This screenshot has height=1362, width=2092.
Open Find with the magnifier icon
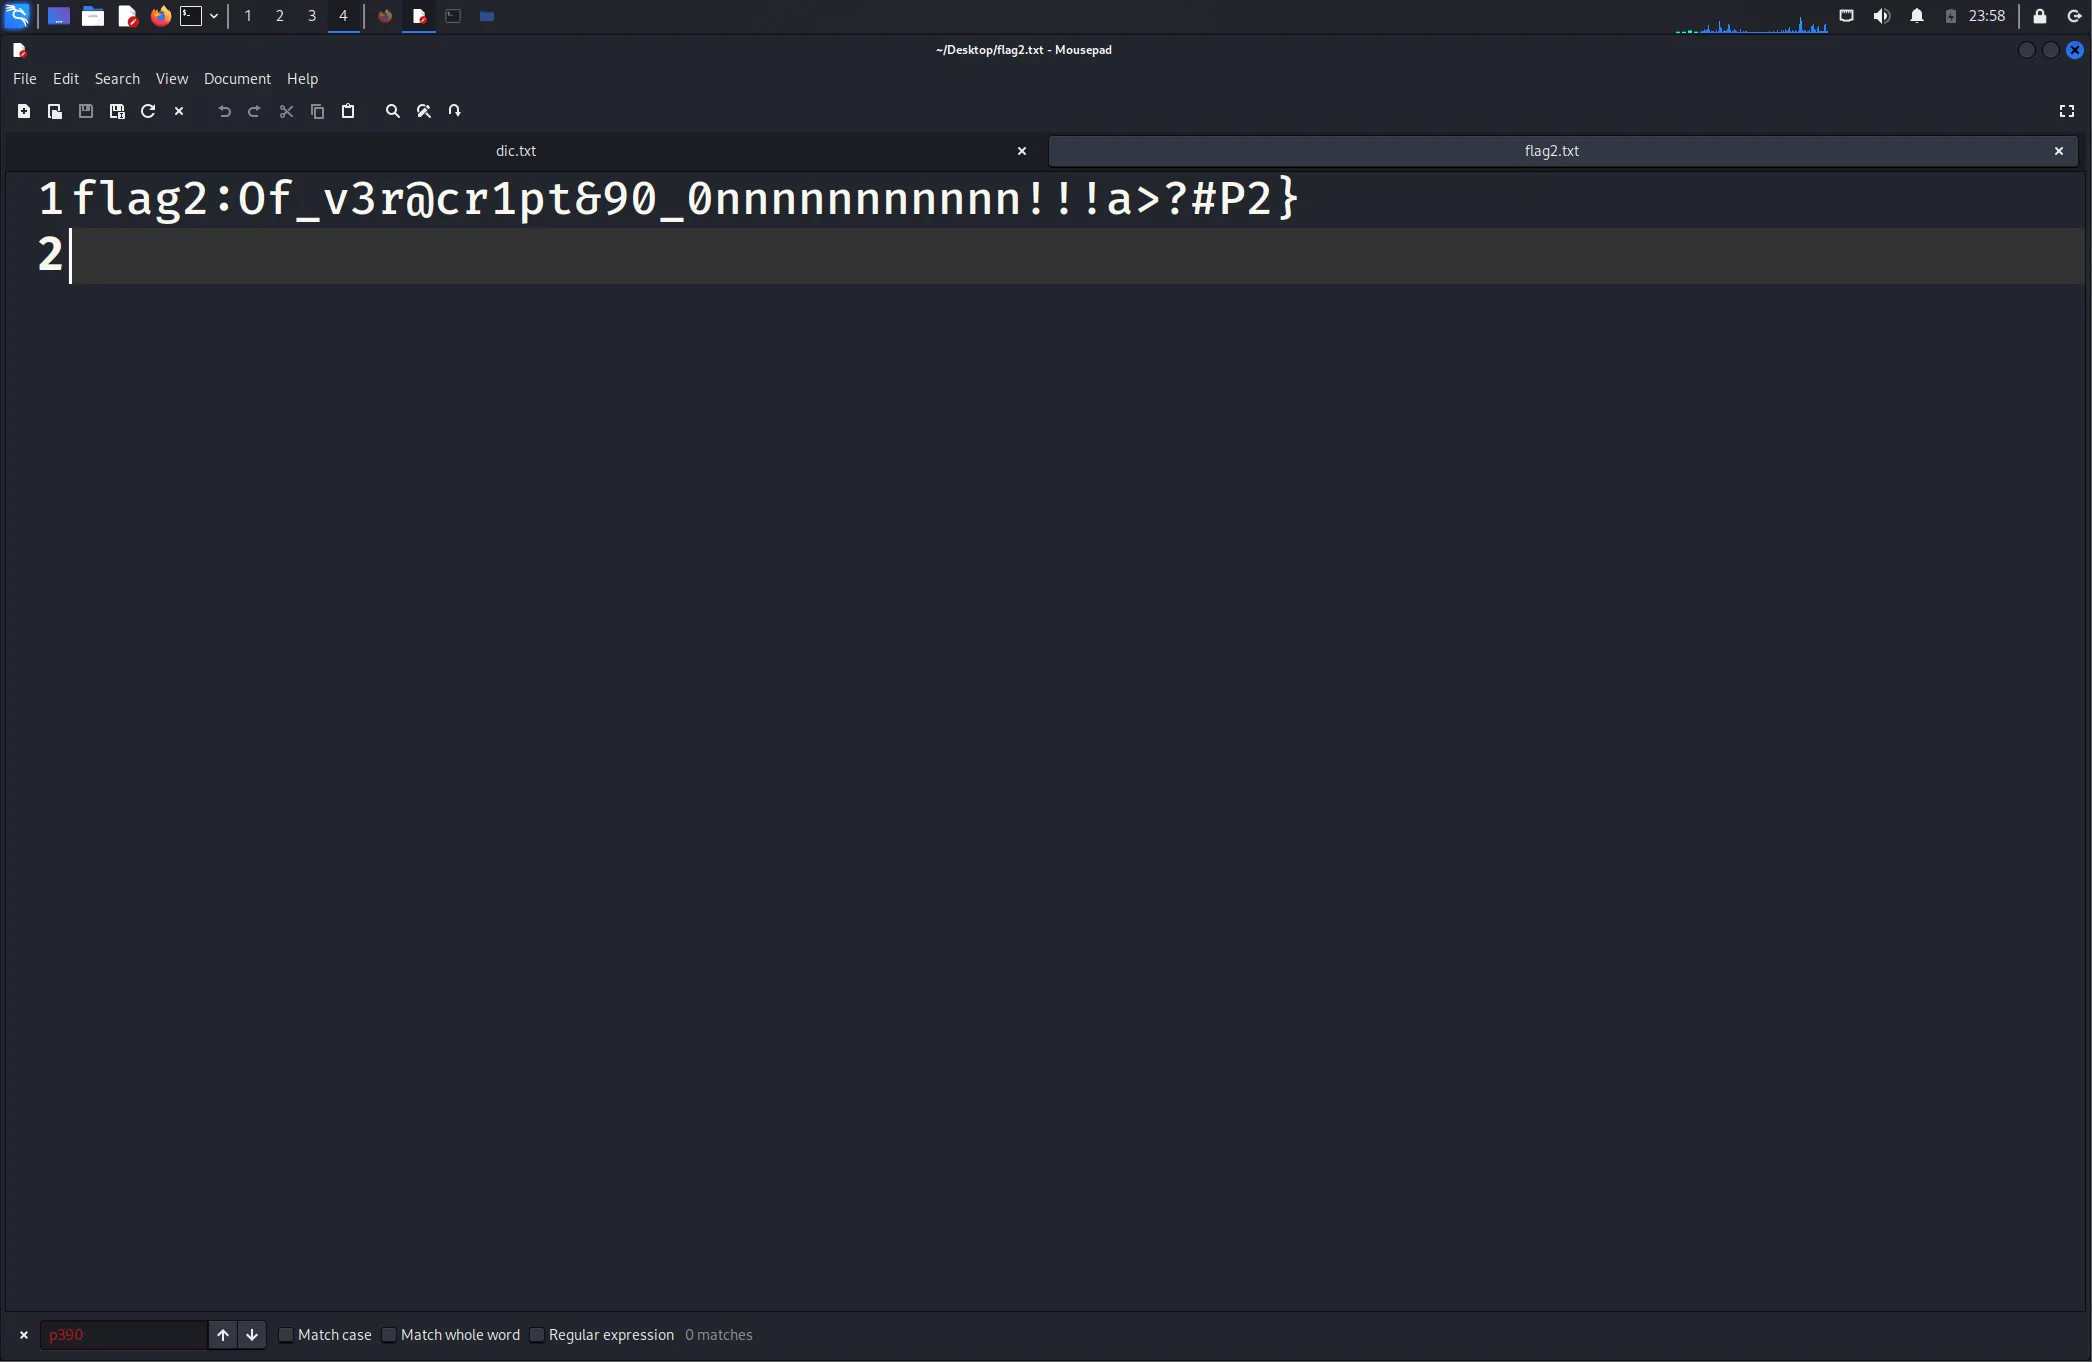[x=393, y=111]
